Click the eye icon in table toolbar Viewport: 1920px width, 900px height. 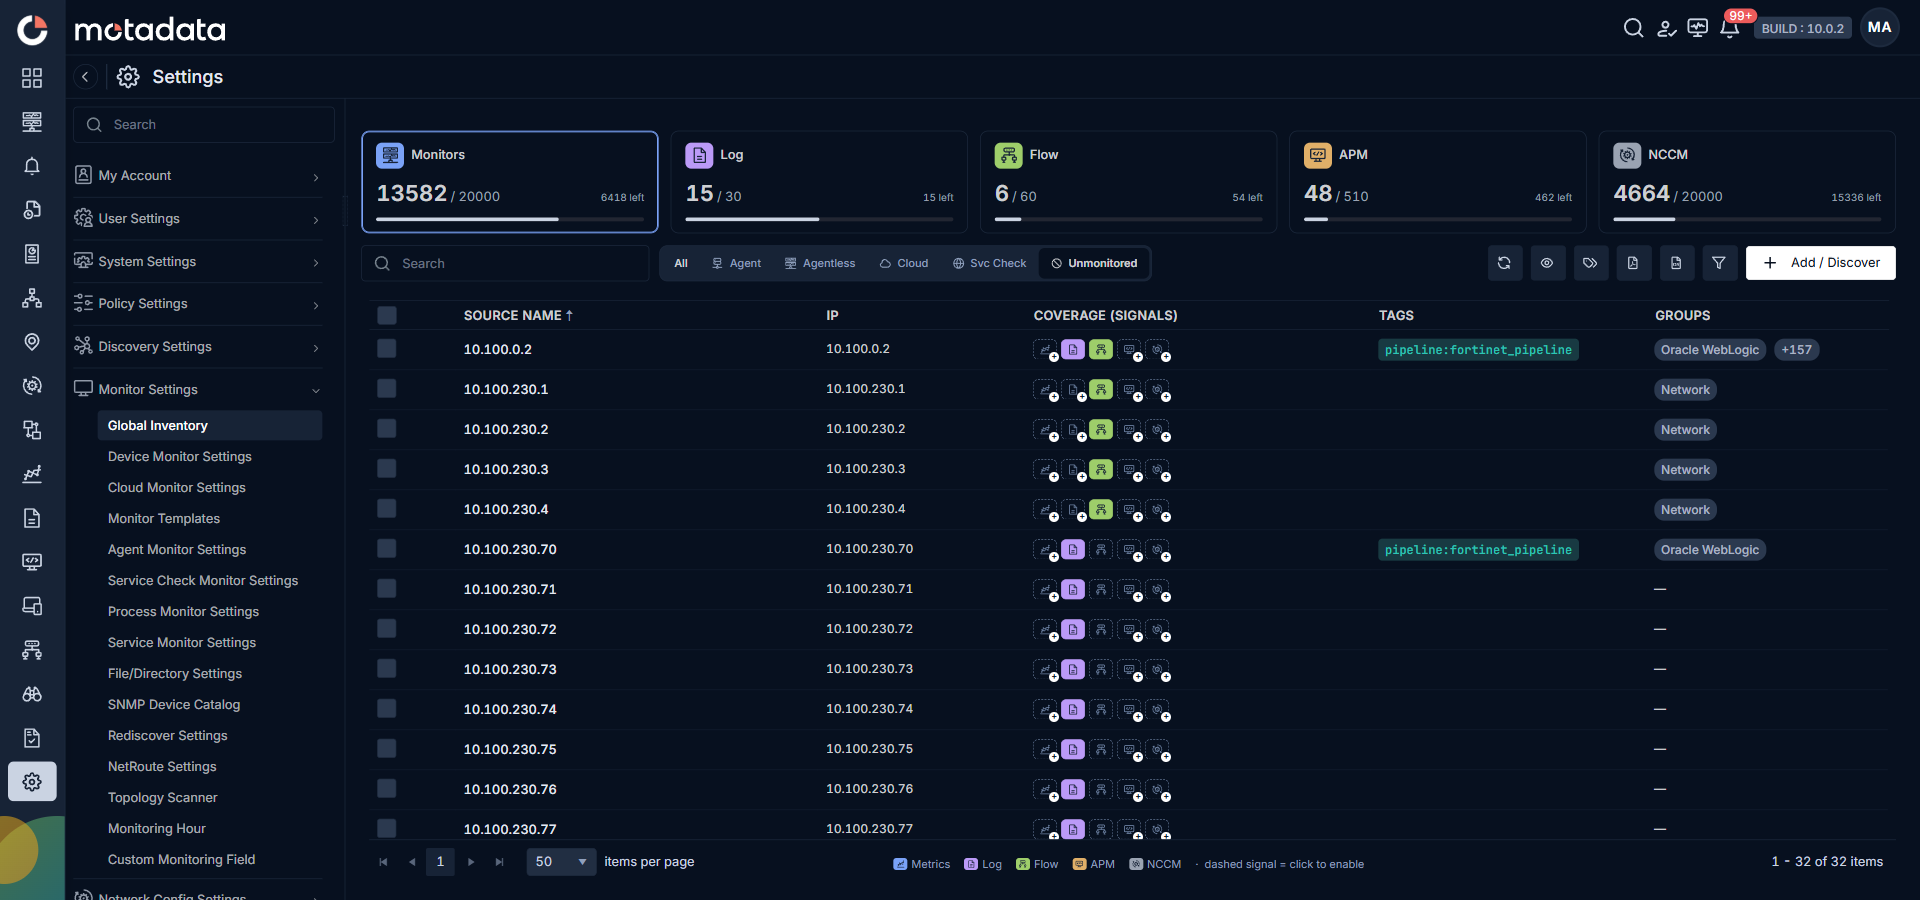pyautogui.click(x=1547, y=263)
